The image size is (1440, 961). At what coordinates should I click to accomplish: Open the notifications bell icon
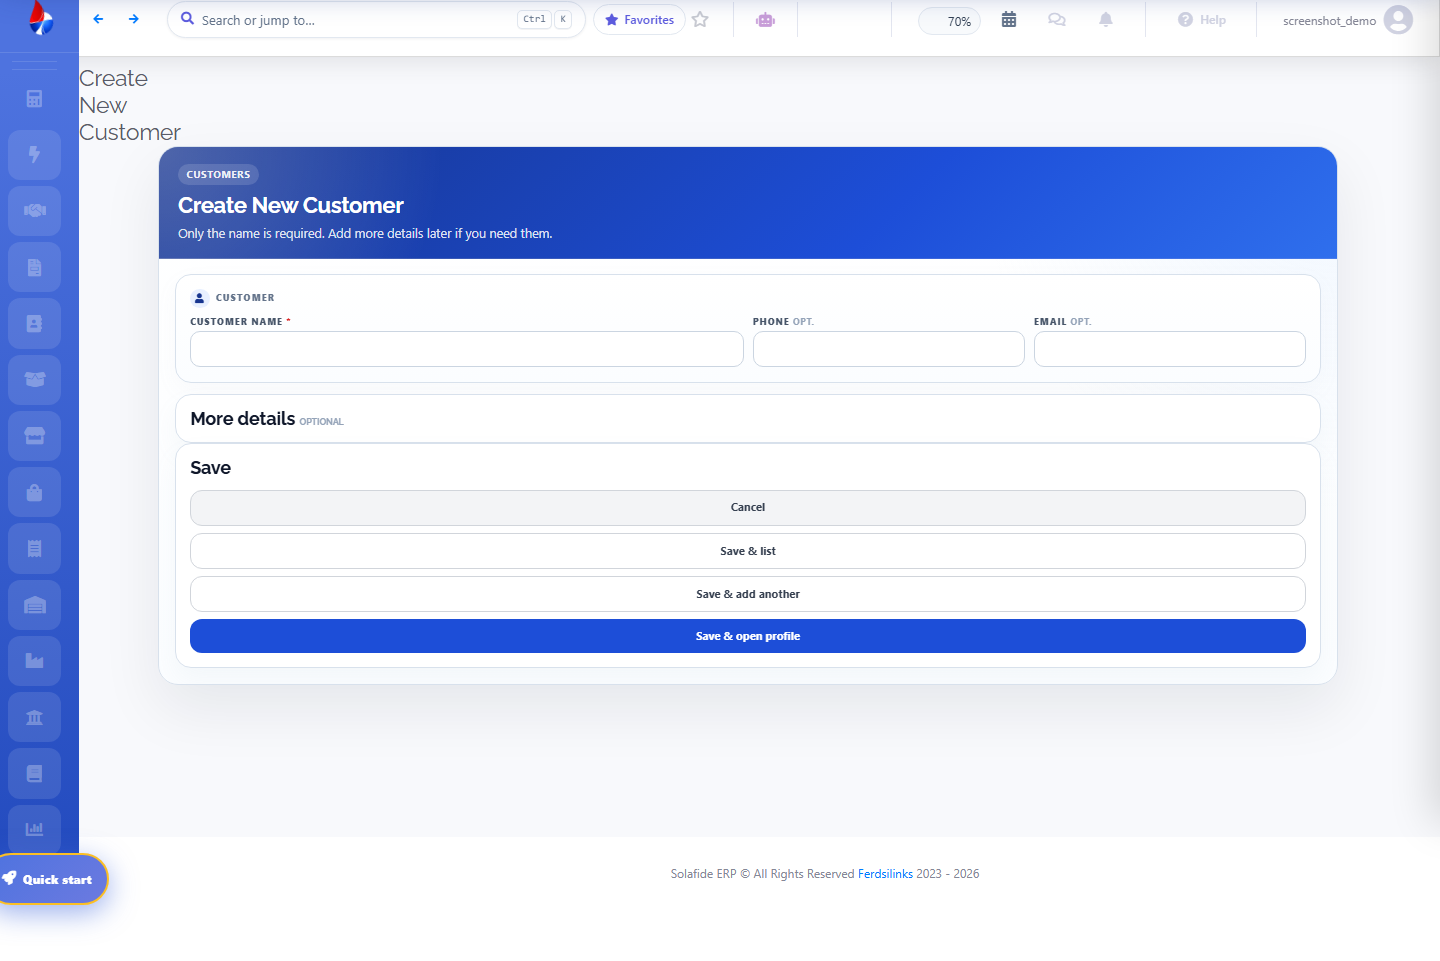tap(1106, 20)
